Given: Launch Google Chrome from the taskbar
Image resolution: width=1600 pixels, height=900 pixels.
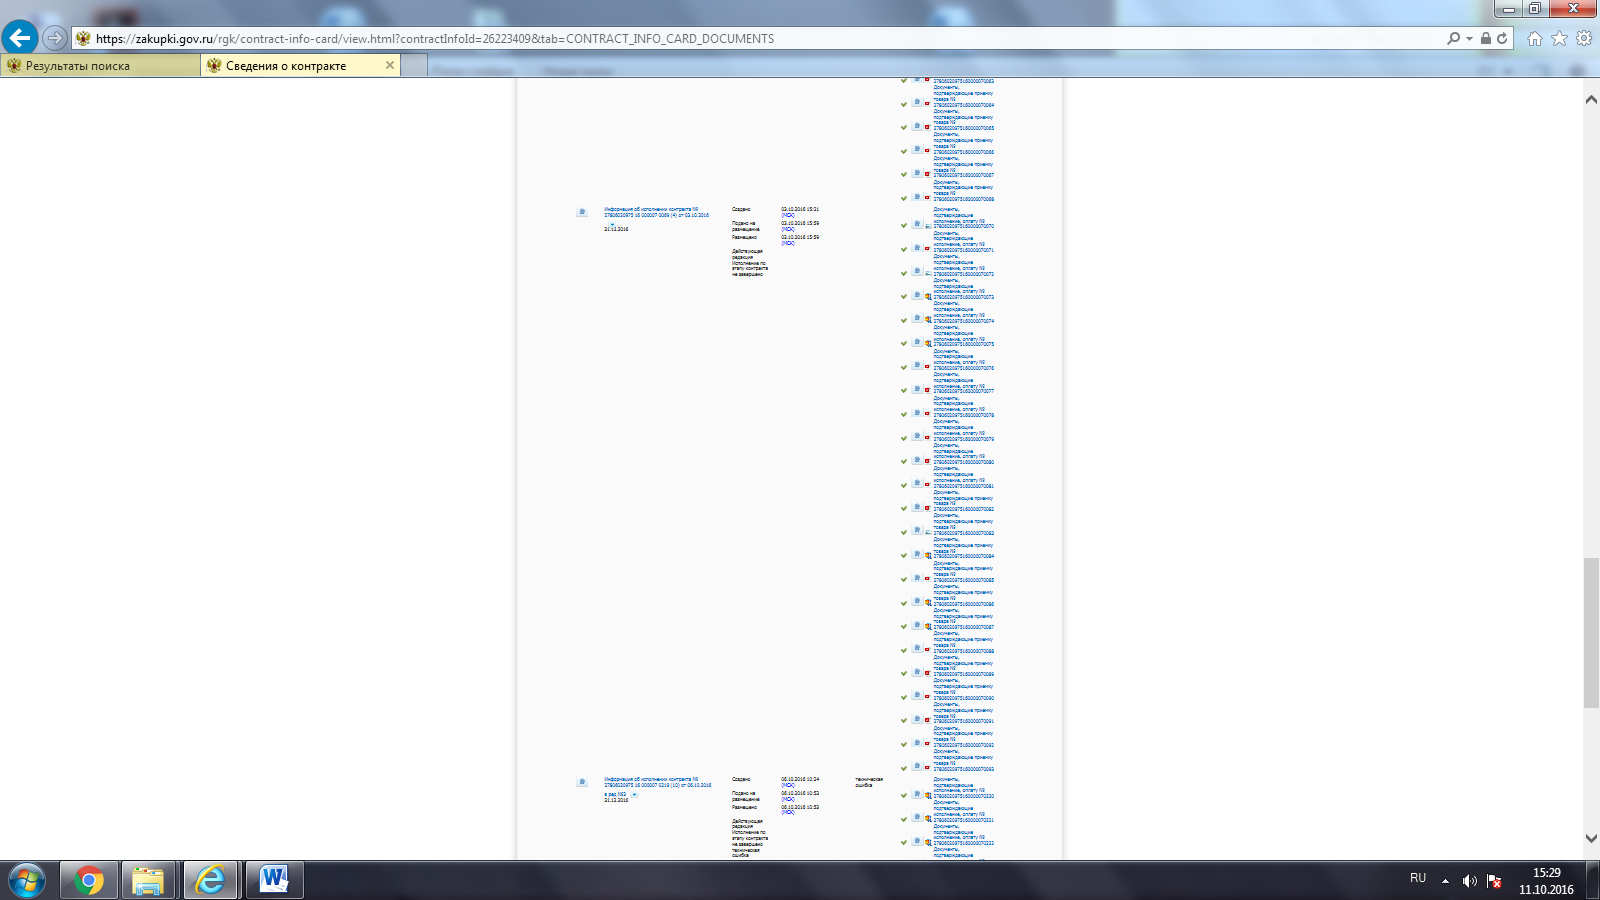Looking at the screenshot, I should (x=89, y=881).
